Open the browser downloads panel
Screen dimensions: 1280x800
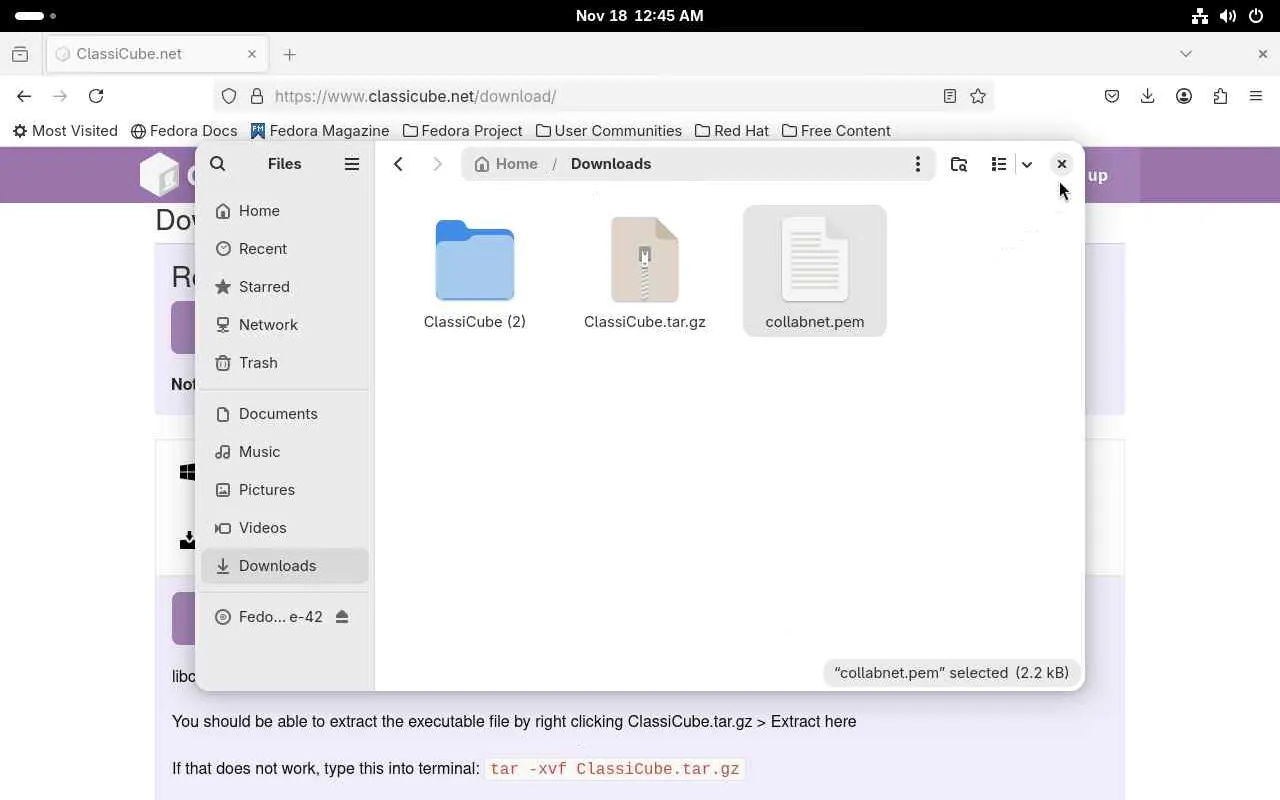click(x=1148, y=96)
